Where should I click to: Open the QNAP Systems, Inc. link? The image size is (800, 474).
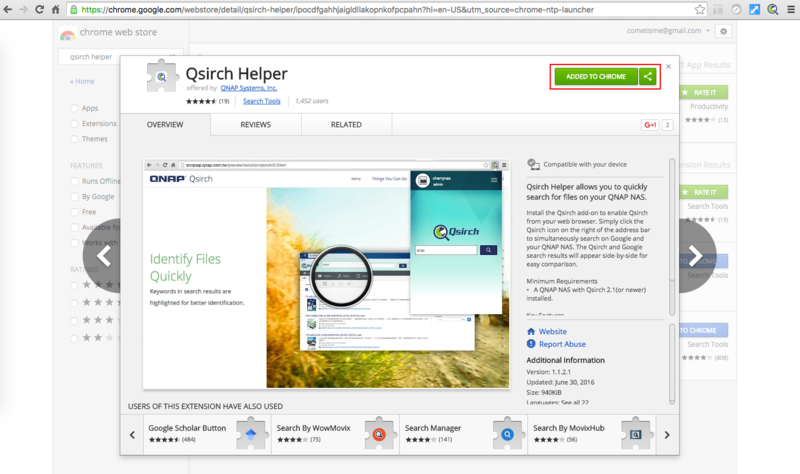pyautogui.click(x=248, y=88)
